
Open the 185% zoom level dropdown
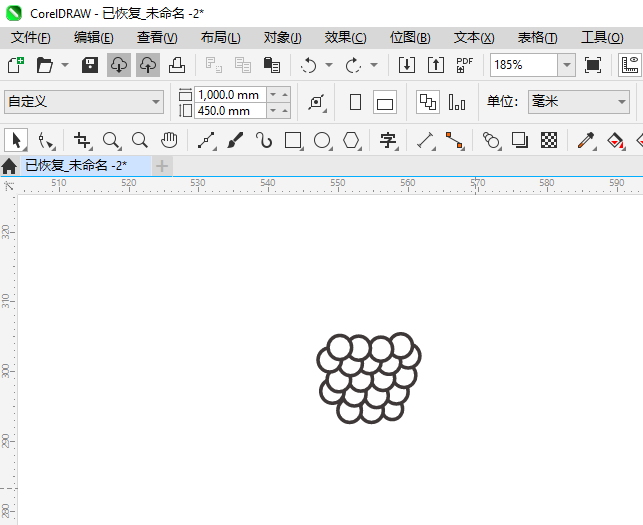pos(566,65)
